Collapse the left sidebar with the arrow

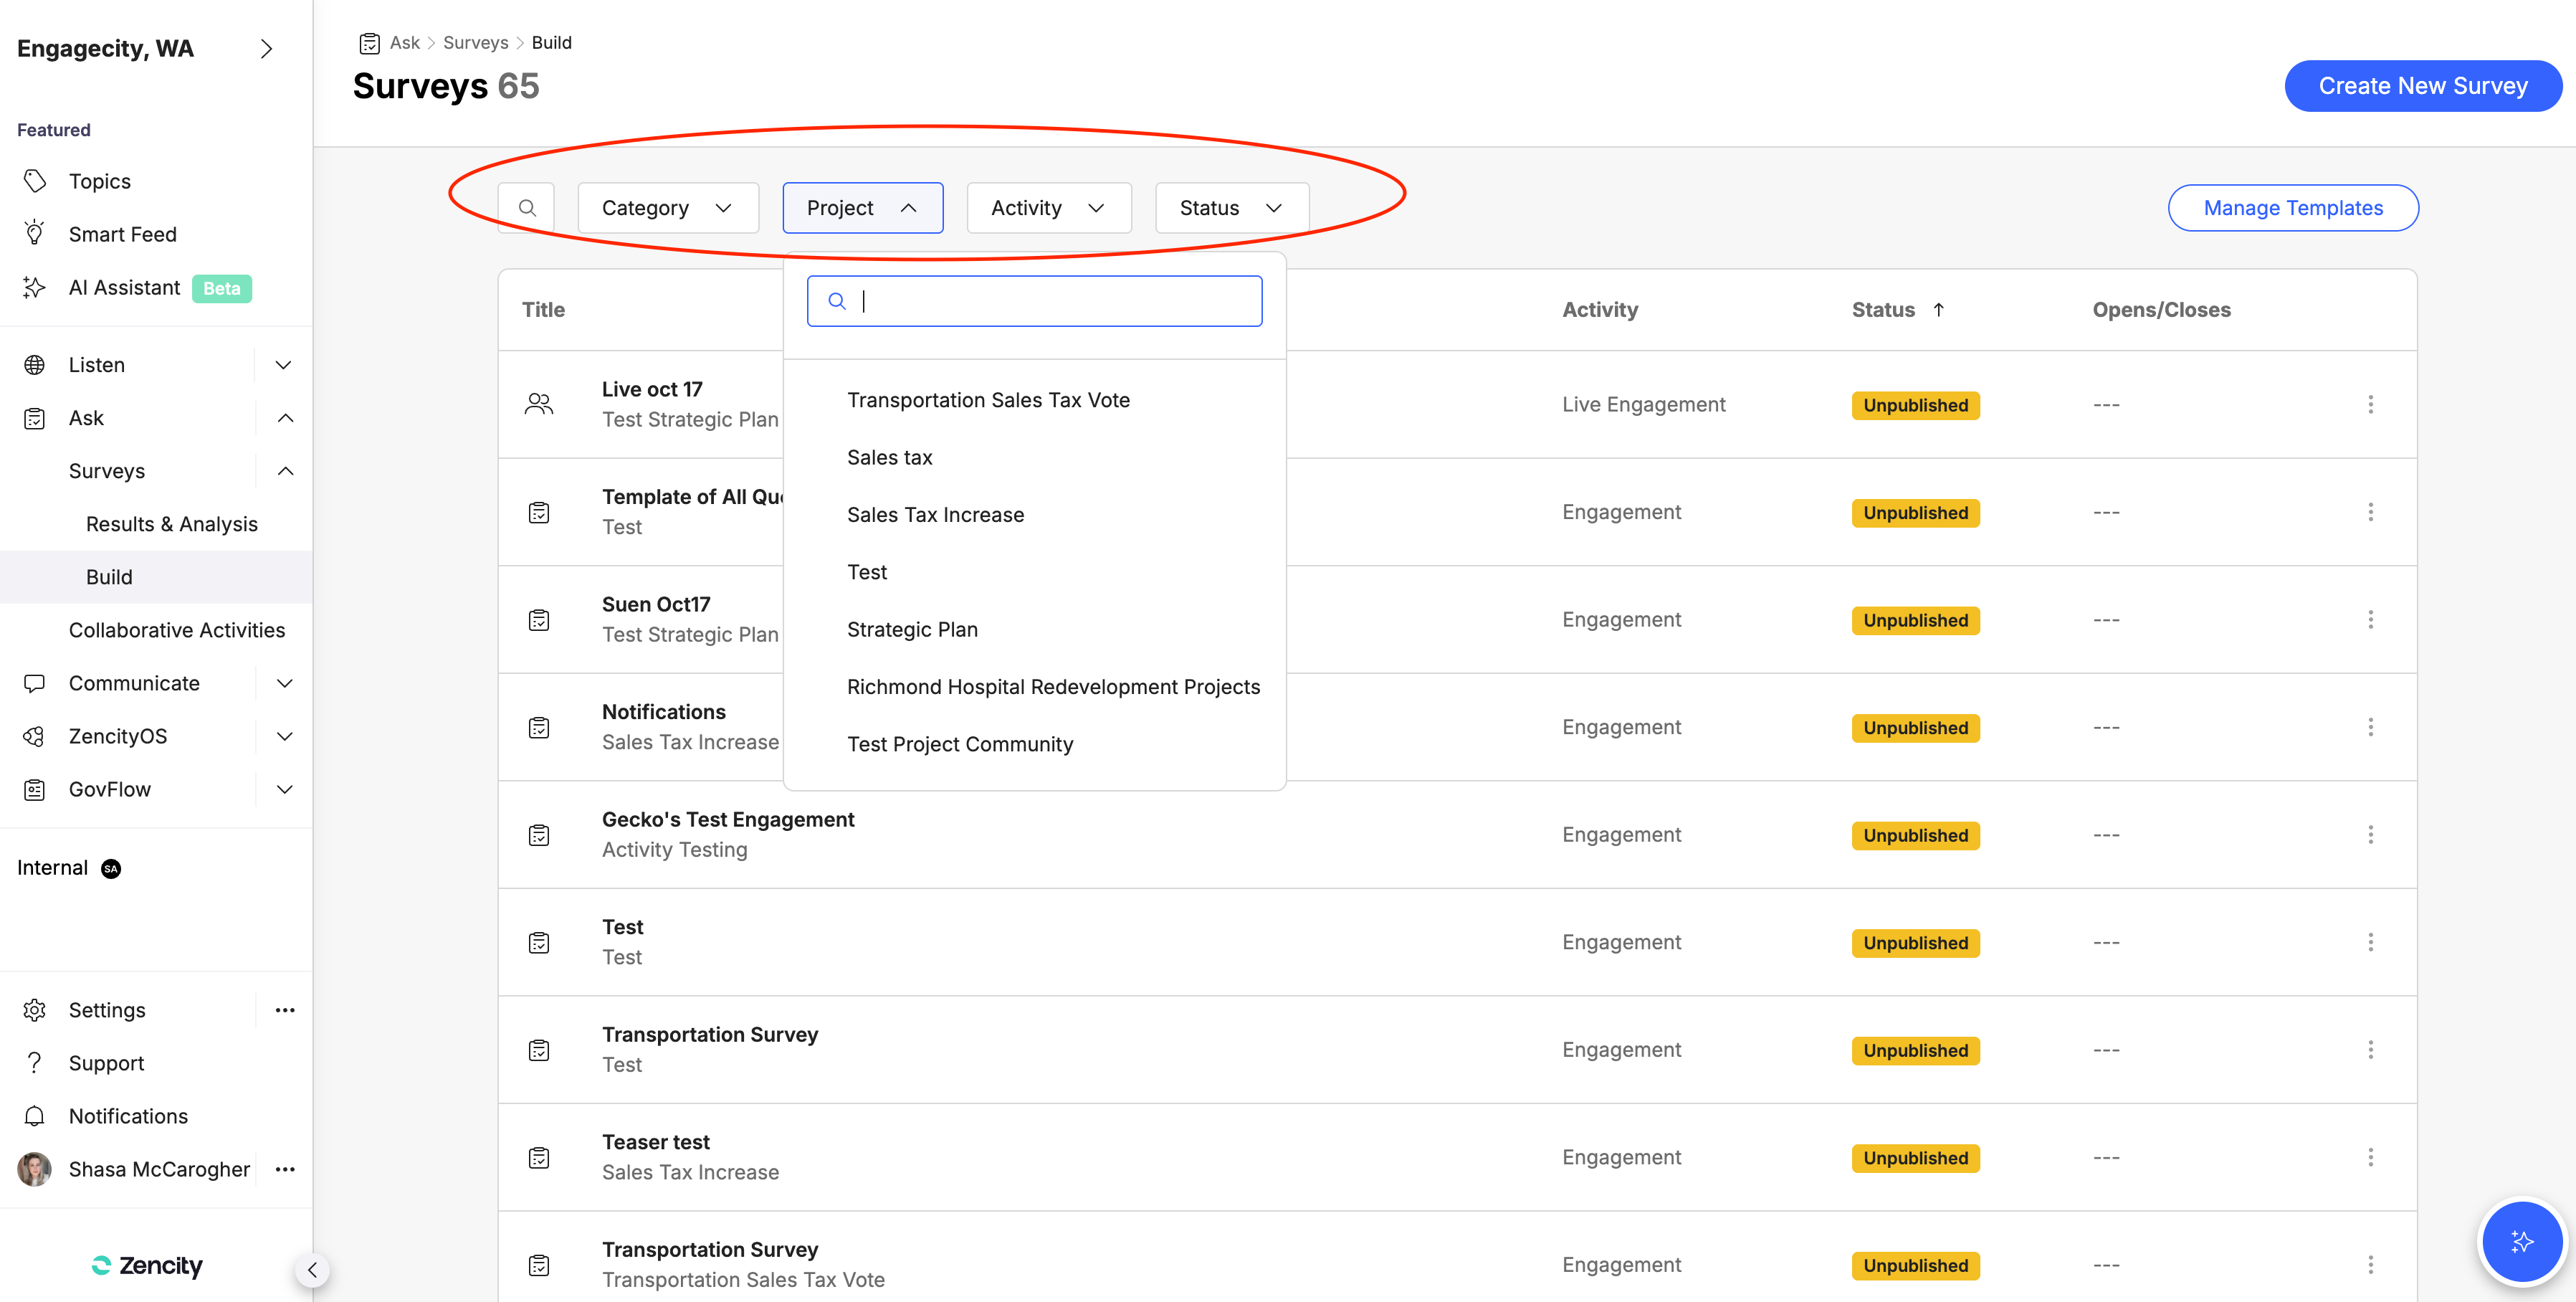(x=312, y=1270)
